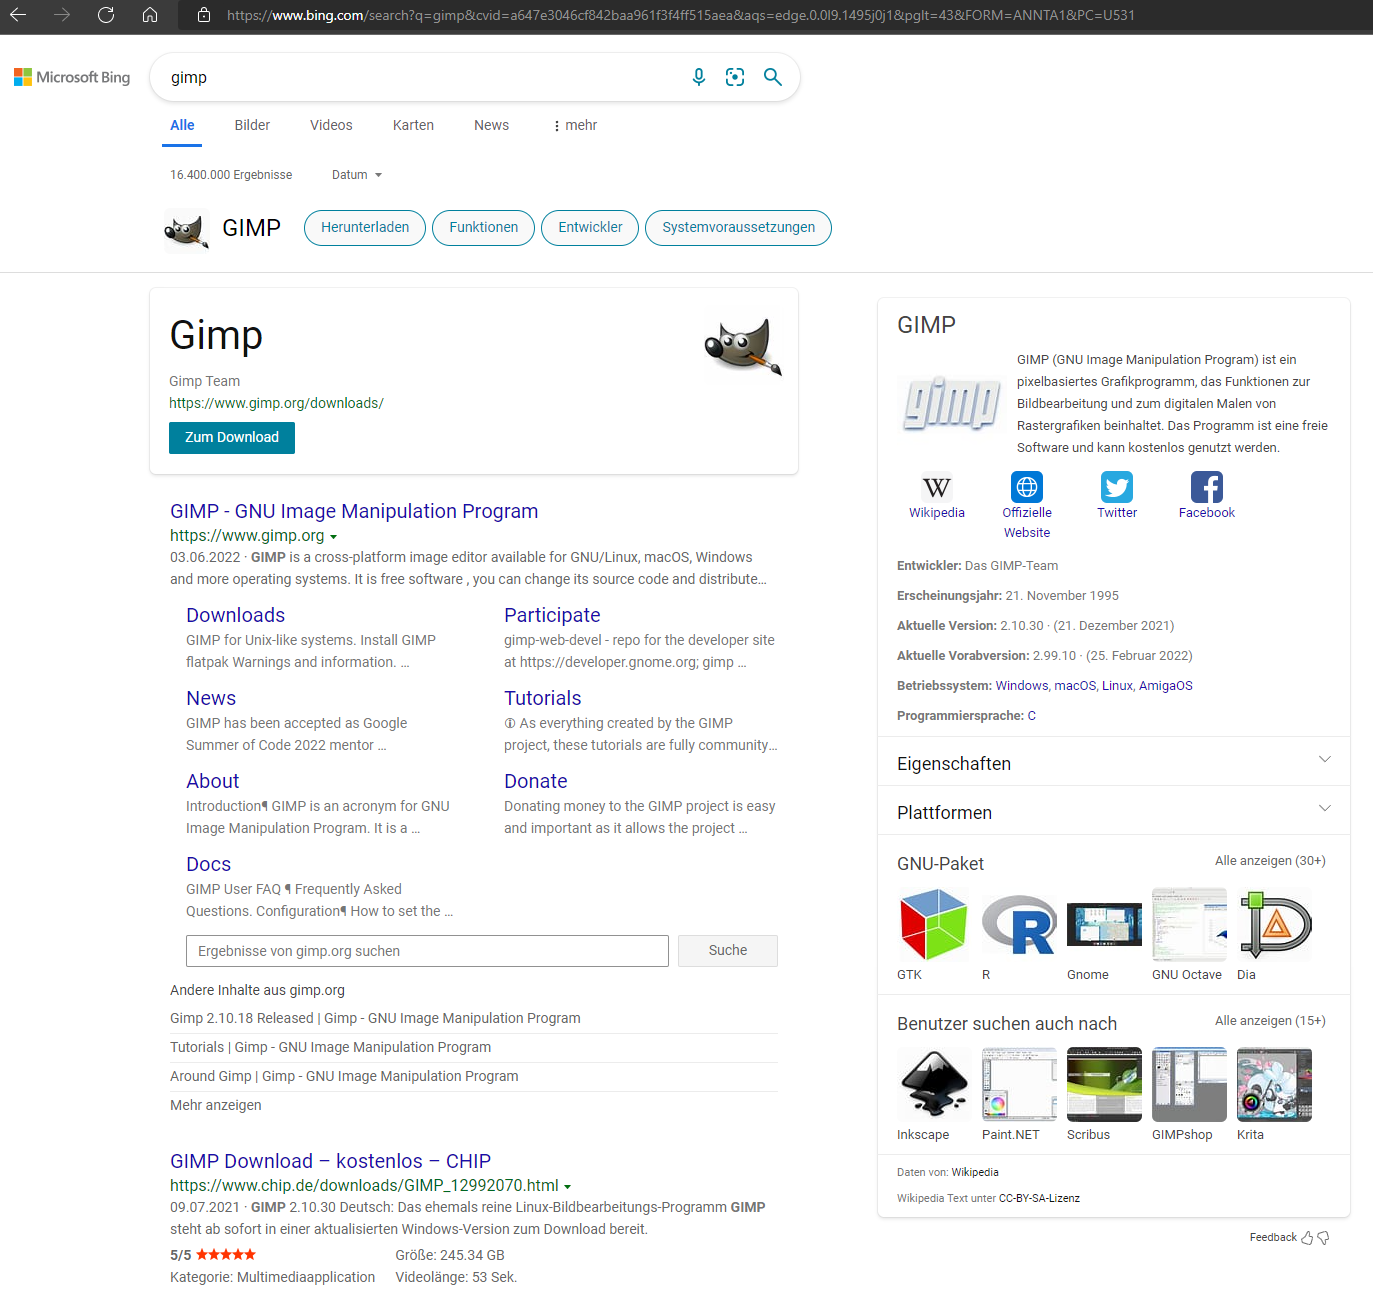Start voice search with microphone icon
This screenshot has width=1373, height=1298.
pyautogui.click(x=699, y=77)
